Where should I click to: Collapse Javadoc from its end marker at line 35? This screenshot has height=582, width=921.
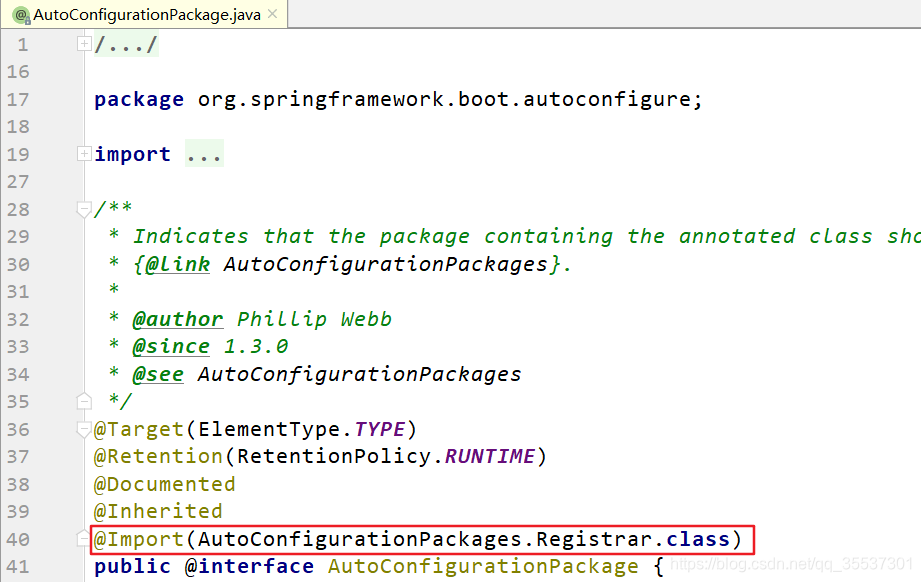click(84, 401)
